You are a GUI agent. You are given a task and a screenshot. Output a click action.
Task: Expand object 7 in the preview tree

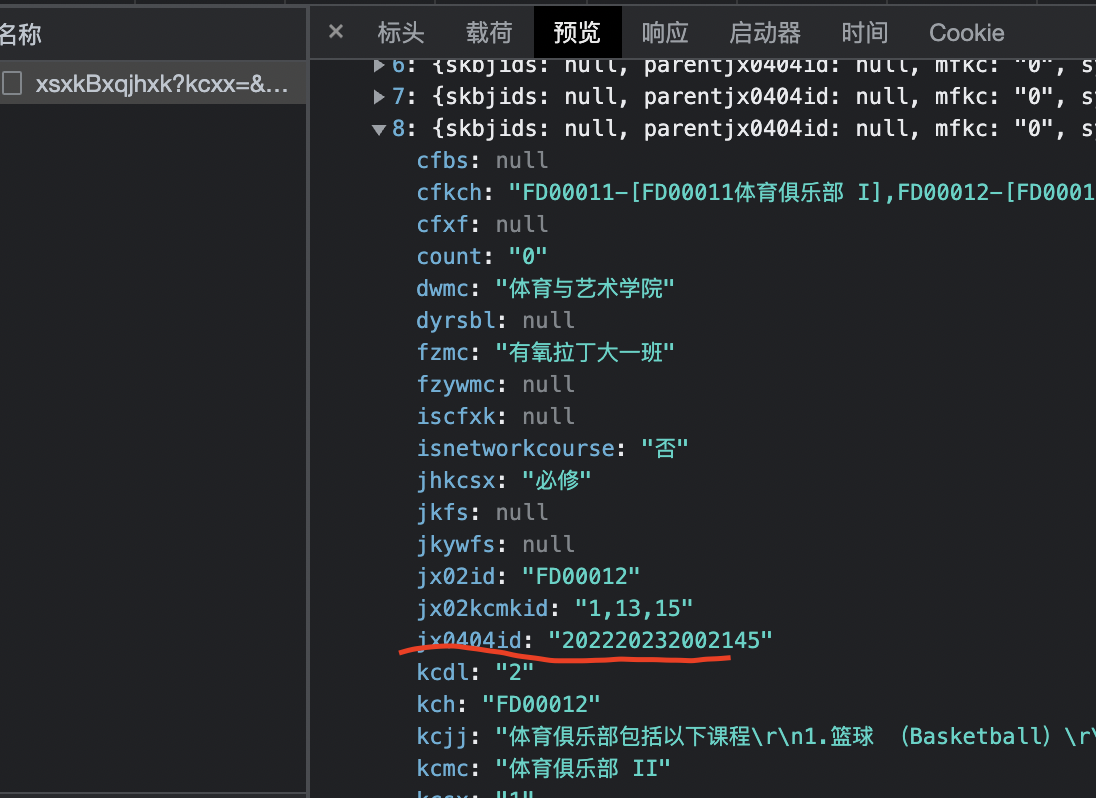[381, 96]
